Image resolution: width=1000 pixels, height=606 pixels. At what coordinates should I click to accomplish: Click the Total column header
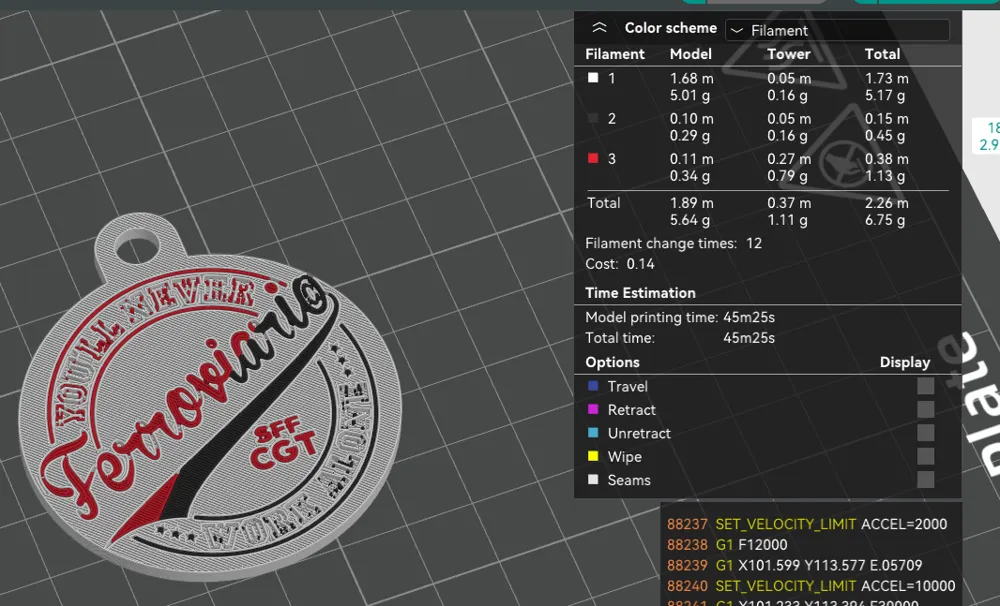883,54
